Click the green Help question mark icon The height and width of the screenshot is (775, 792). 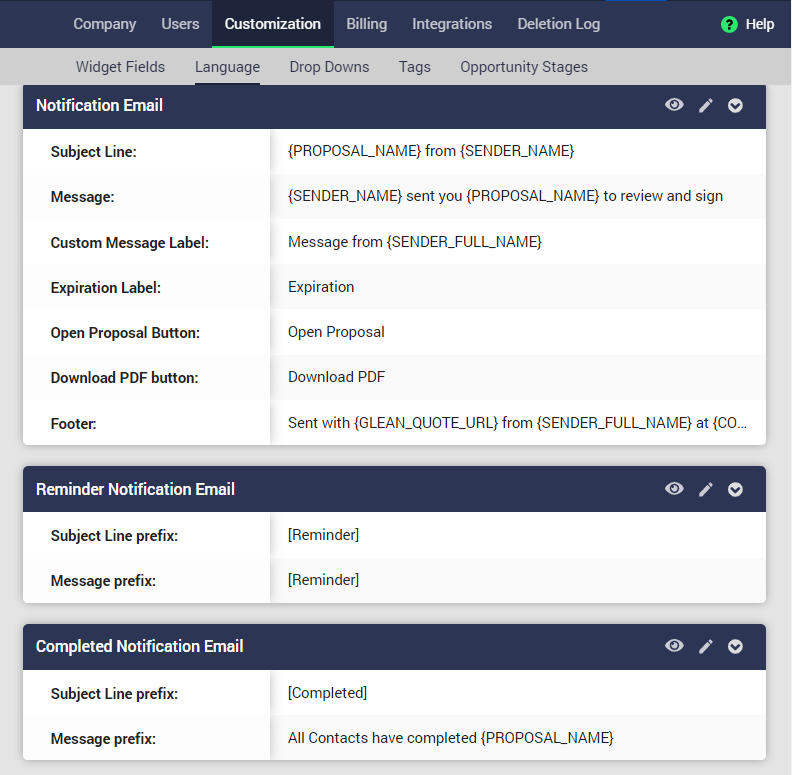pos(729,24)
